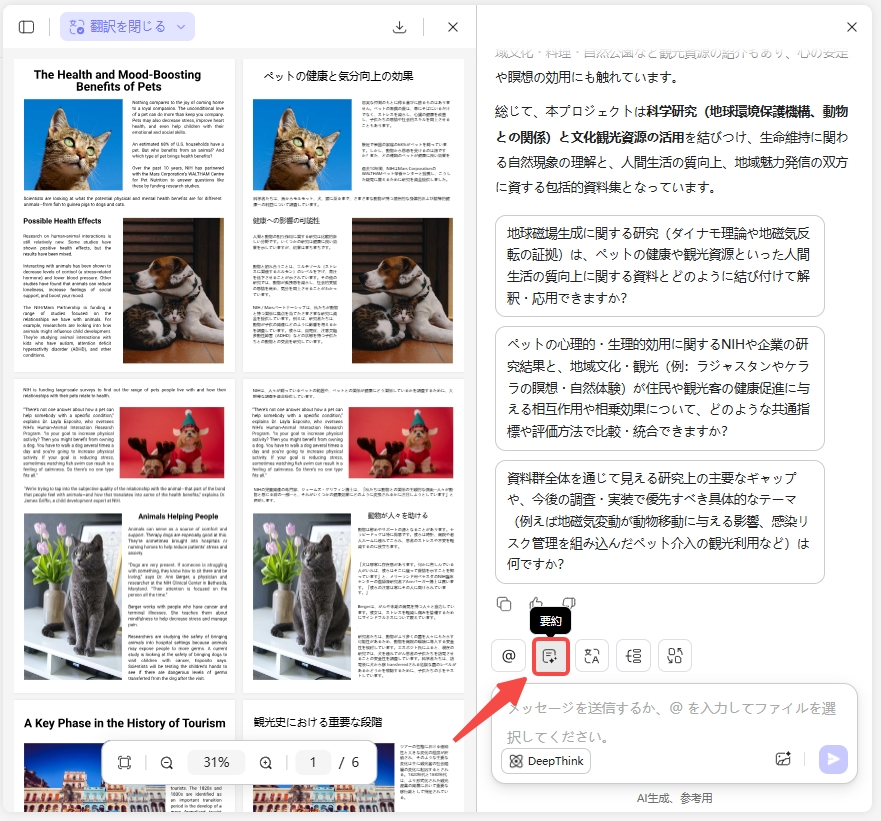Image resolution: width=881 pixels, height=821 pixels.
Task: Select the content extraction icon in chat toolbar
Action: click(x=674, y=656)
